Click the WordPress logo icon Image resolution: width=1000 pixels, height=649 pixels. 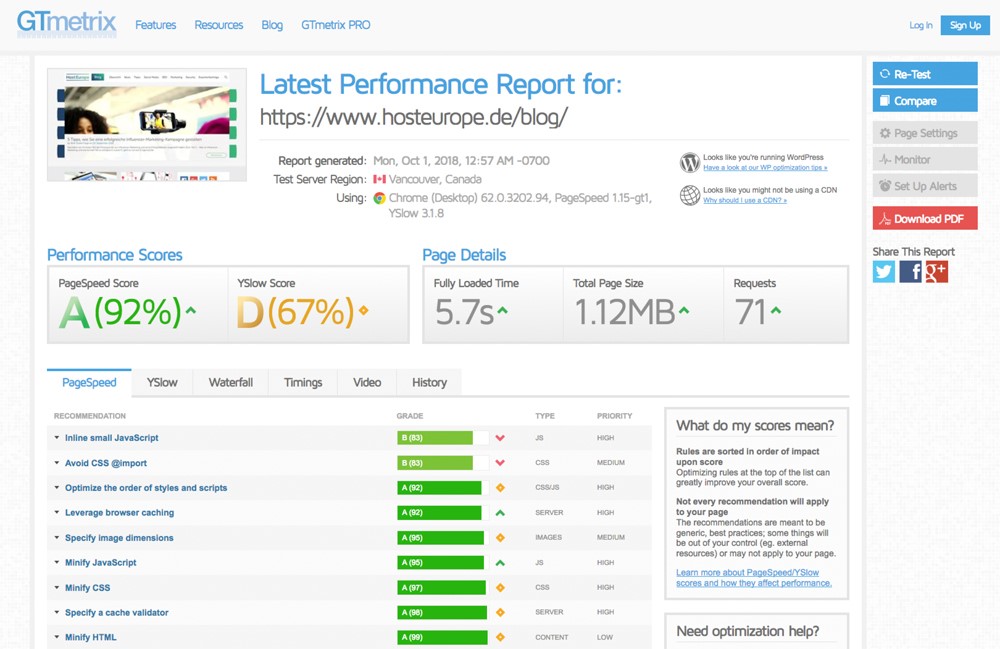pos(689,163)
